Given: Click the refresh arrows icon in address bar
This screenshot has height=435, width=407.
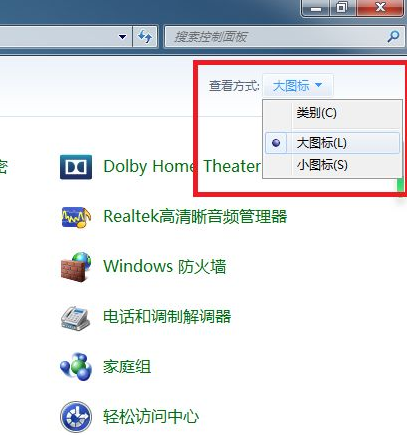Looking at the screenshot, I should click(x=145, y=36).
